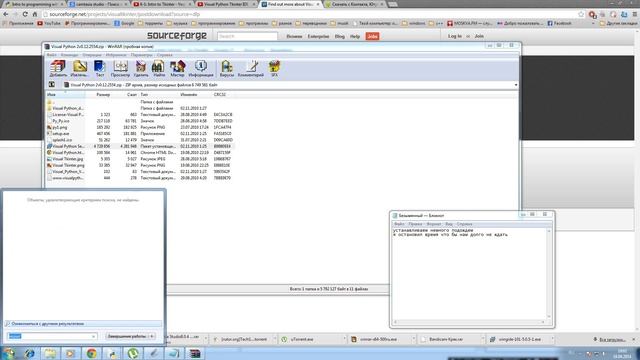
Task: Expand the WinRAR archive path dropdown arrow
Action: tap(516, 85)
